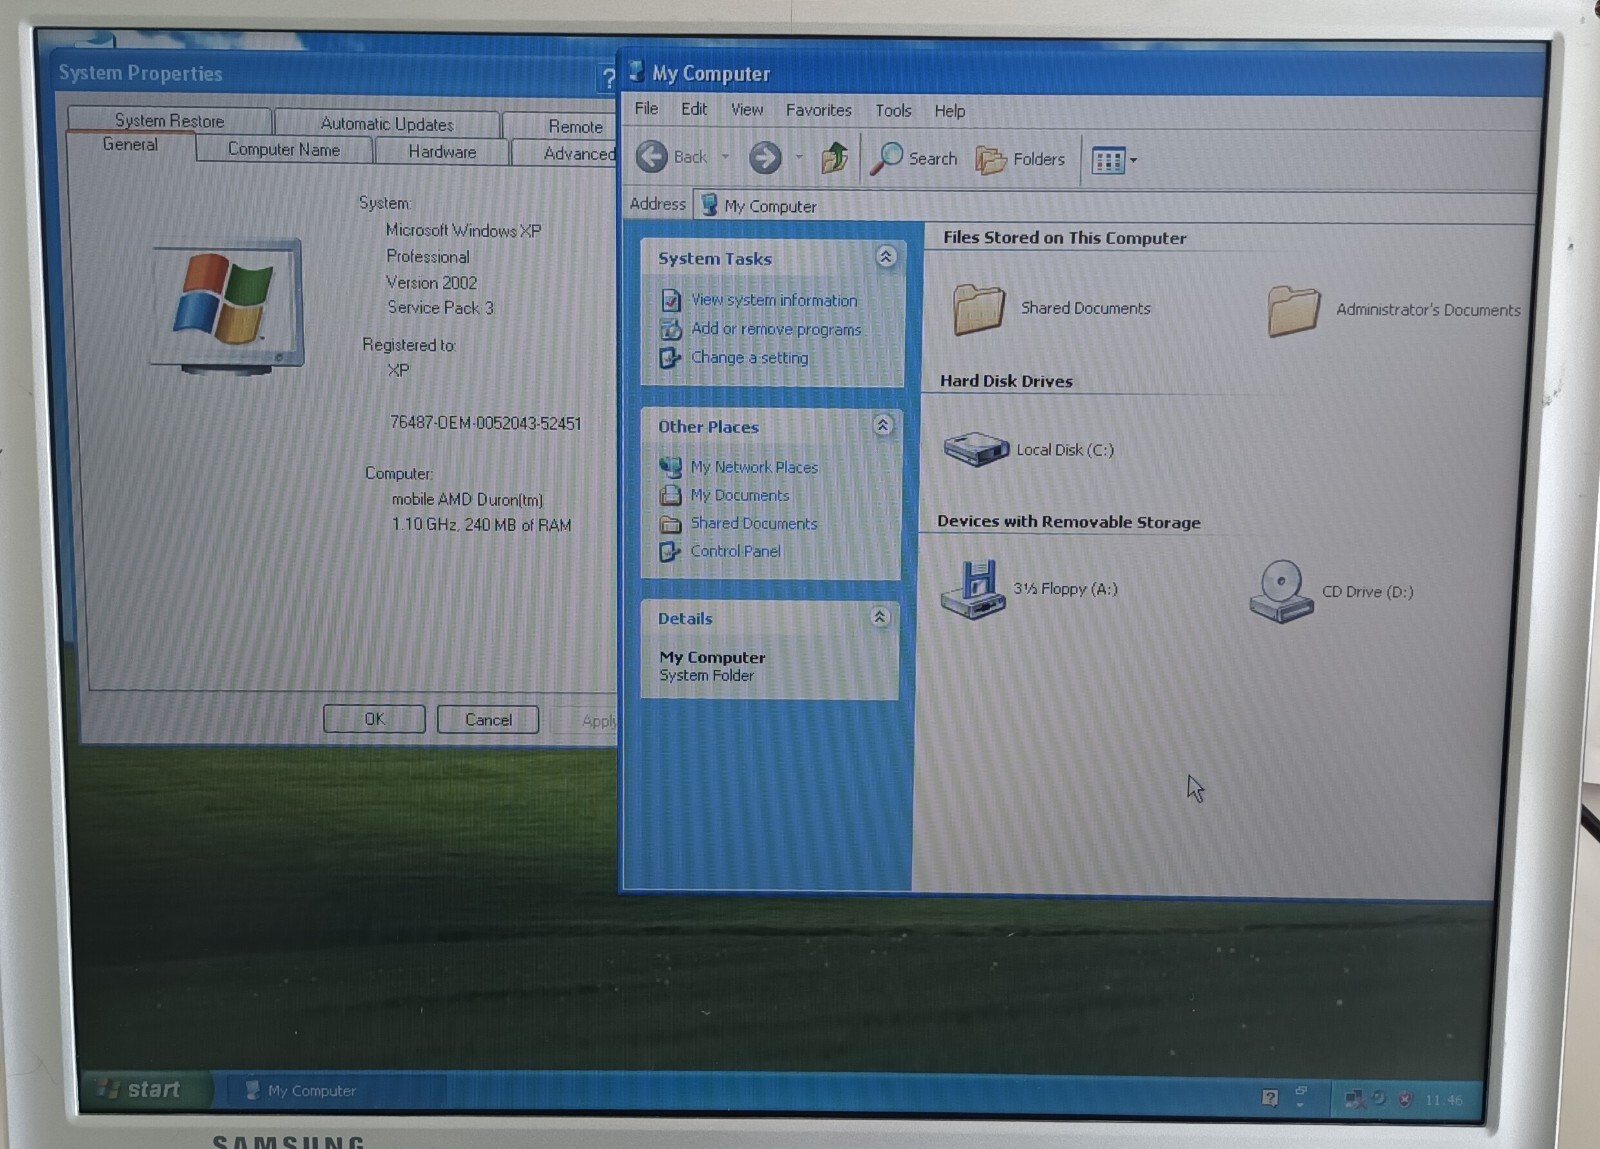The image size is (1600, 1149).
Task: Click the View system information icon
Action: (670, 299)
